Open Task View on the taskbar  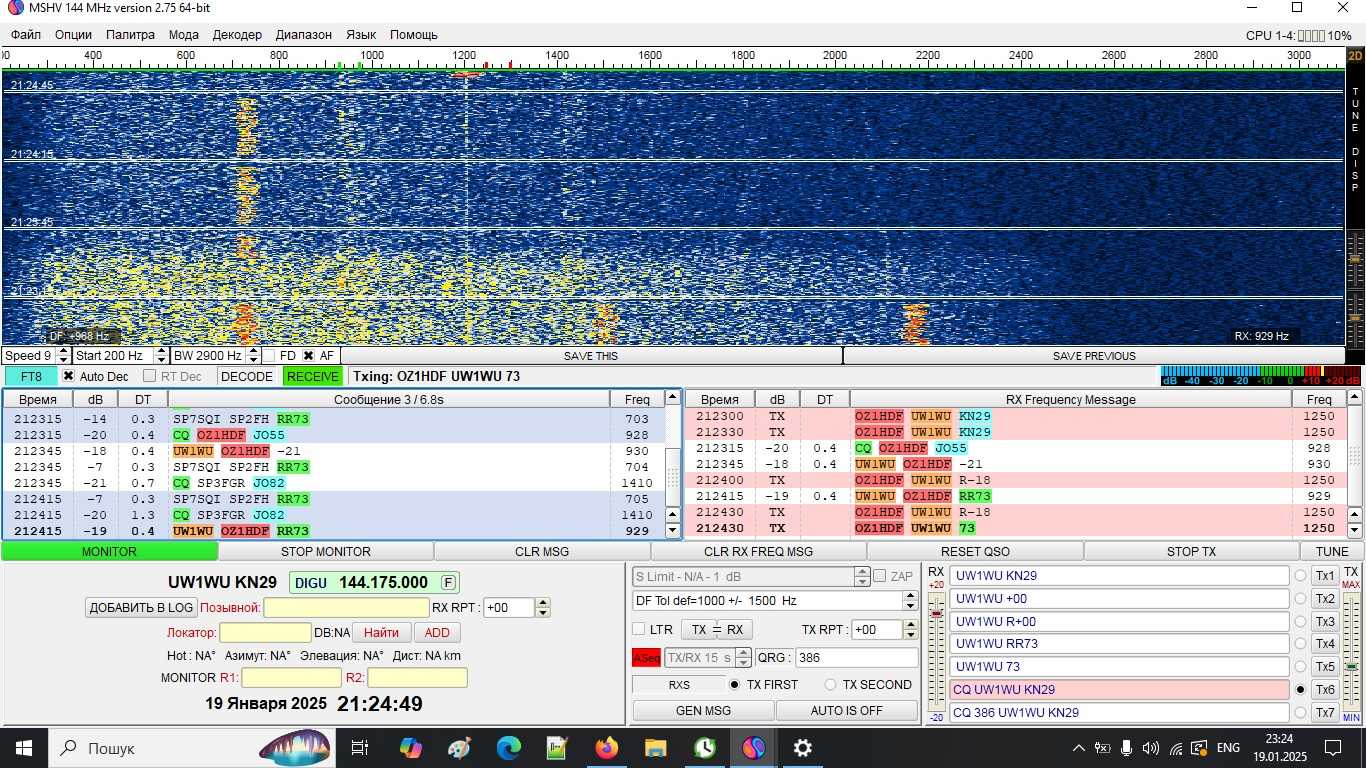coord(360,748)
